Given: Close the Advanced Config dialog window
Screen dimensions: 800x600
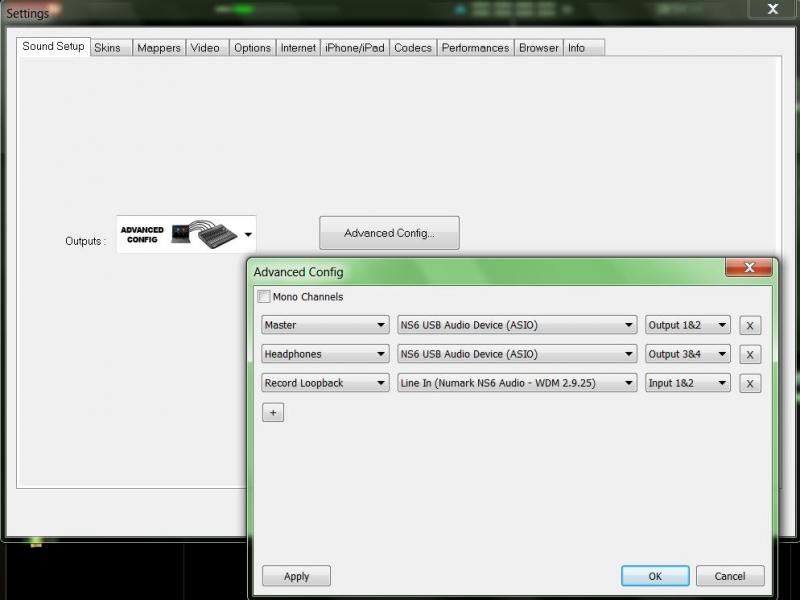Looking at the screenshot, I should [x=749, y=267].
